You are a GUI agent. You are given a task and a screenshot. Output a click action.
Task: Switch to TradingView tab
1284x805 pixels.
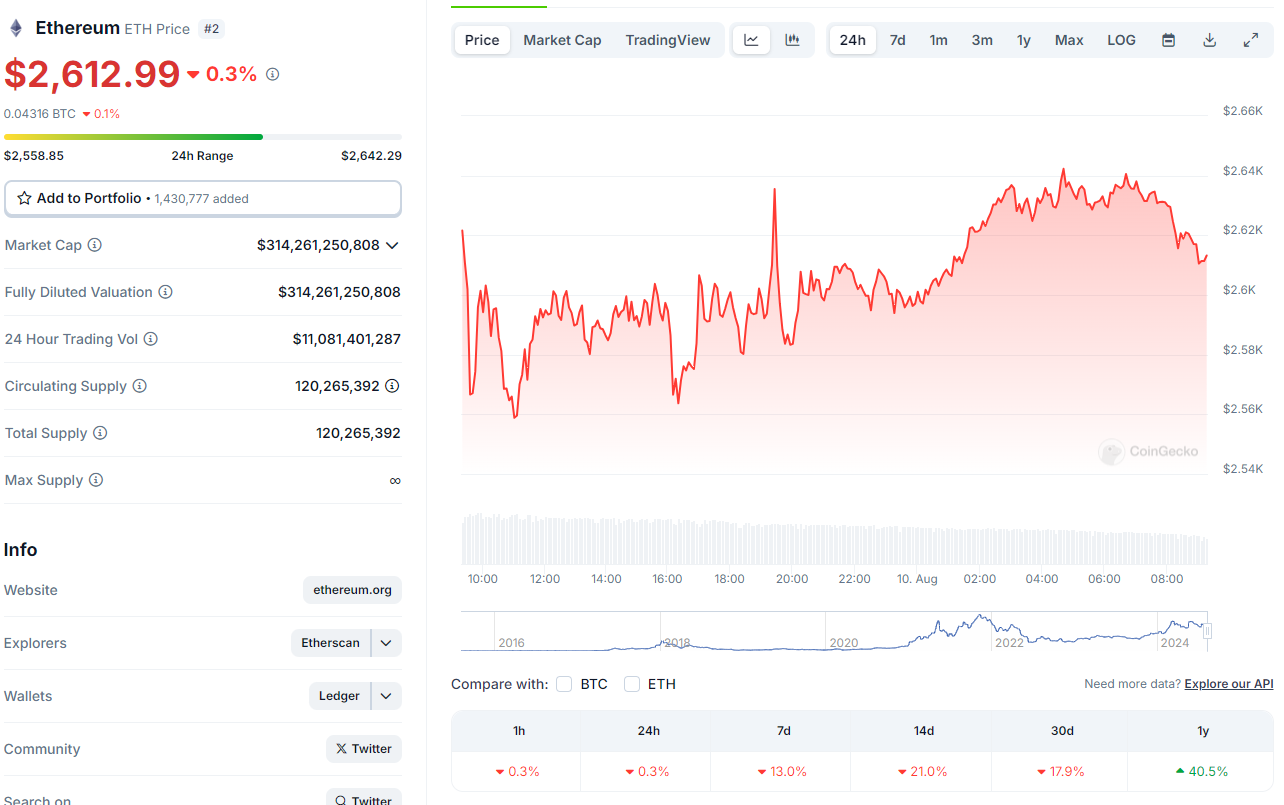coord(668,40)
